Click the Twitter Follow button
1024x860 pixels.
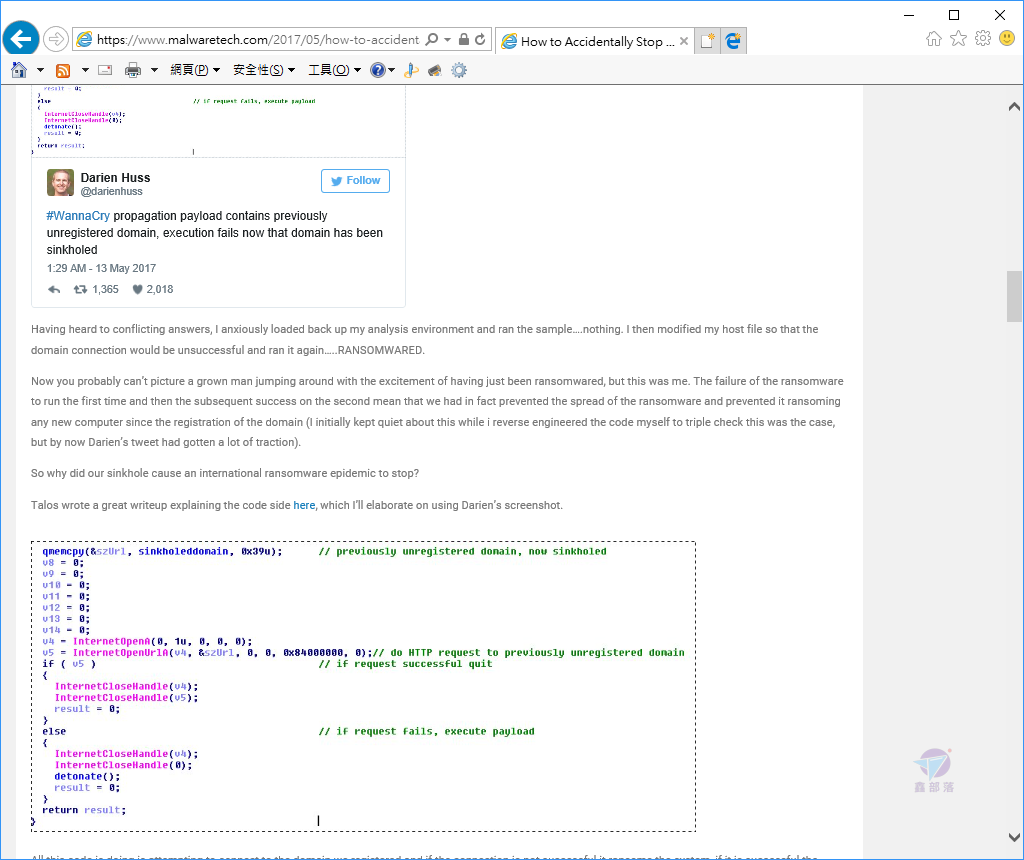pos(355,181)
